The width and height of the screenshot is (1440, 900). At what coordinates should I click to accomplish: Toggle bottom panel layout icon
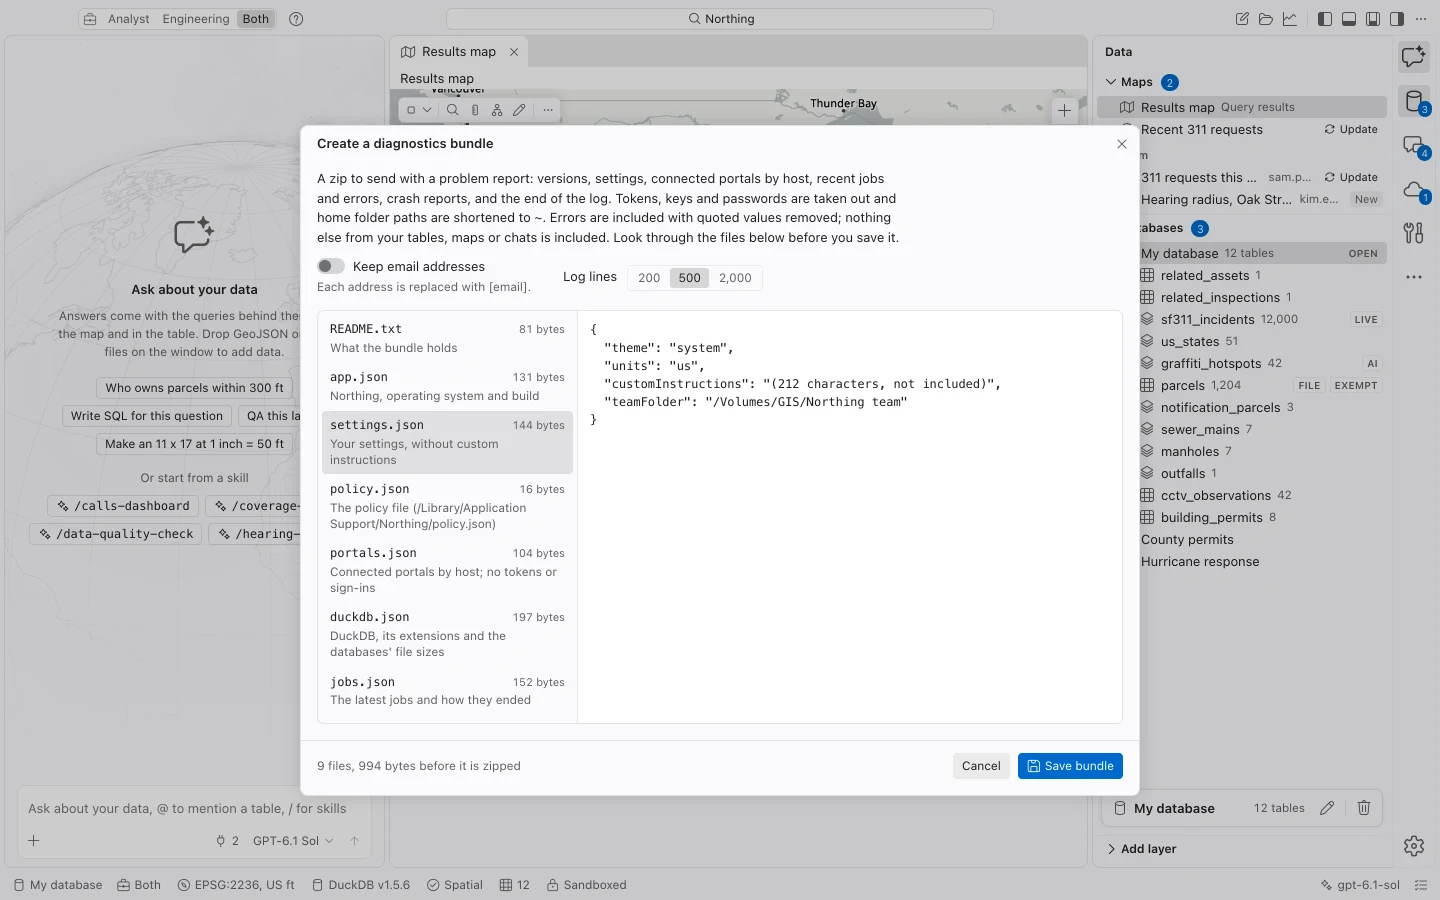pyautogui.click(x=1349, y=19)
